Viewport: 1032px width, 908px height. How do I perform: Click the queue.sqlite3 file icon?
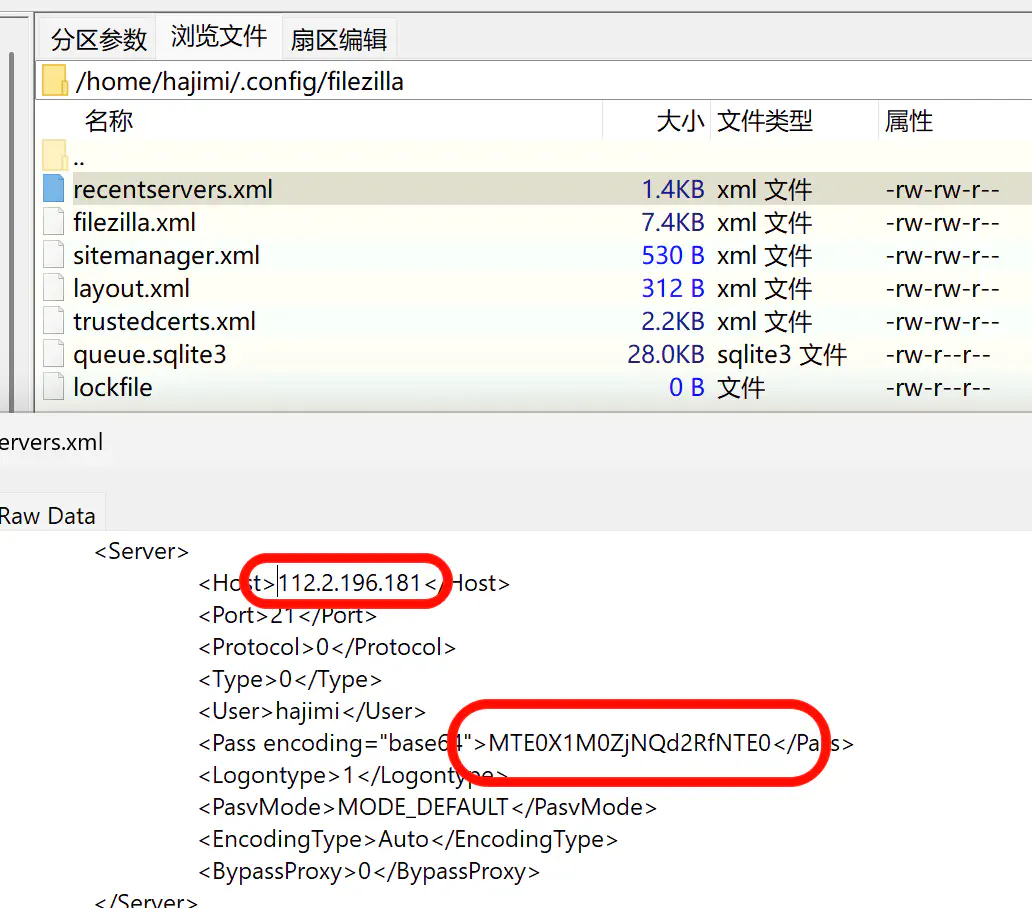(x=54, y=354)
